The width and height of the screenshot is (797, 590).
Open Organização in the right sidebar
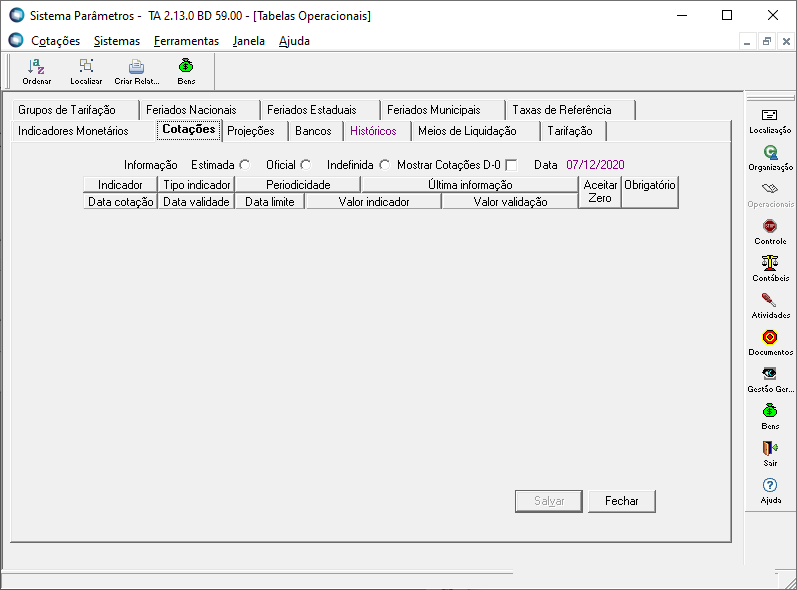click(x=770, y=158)
